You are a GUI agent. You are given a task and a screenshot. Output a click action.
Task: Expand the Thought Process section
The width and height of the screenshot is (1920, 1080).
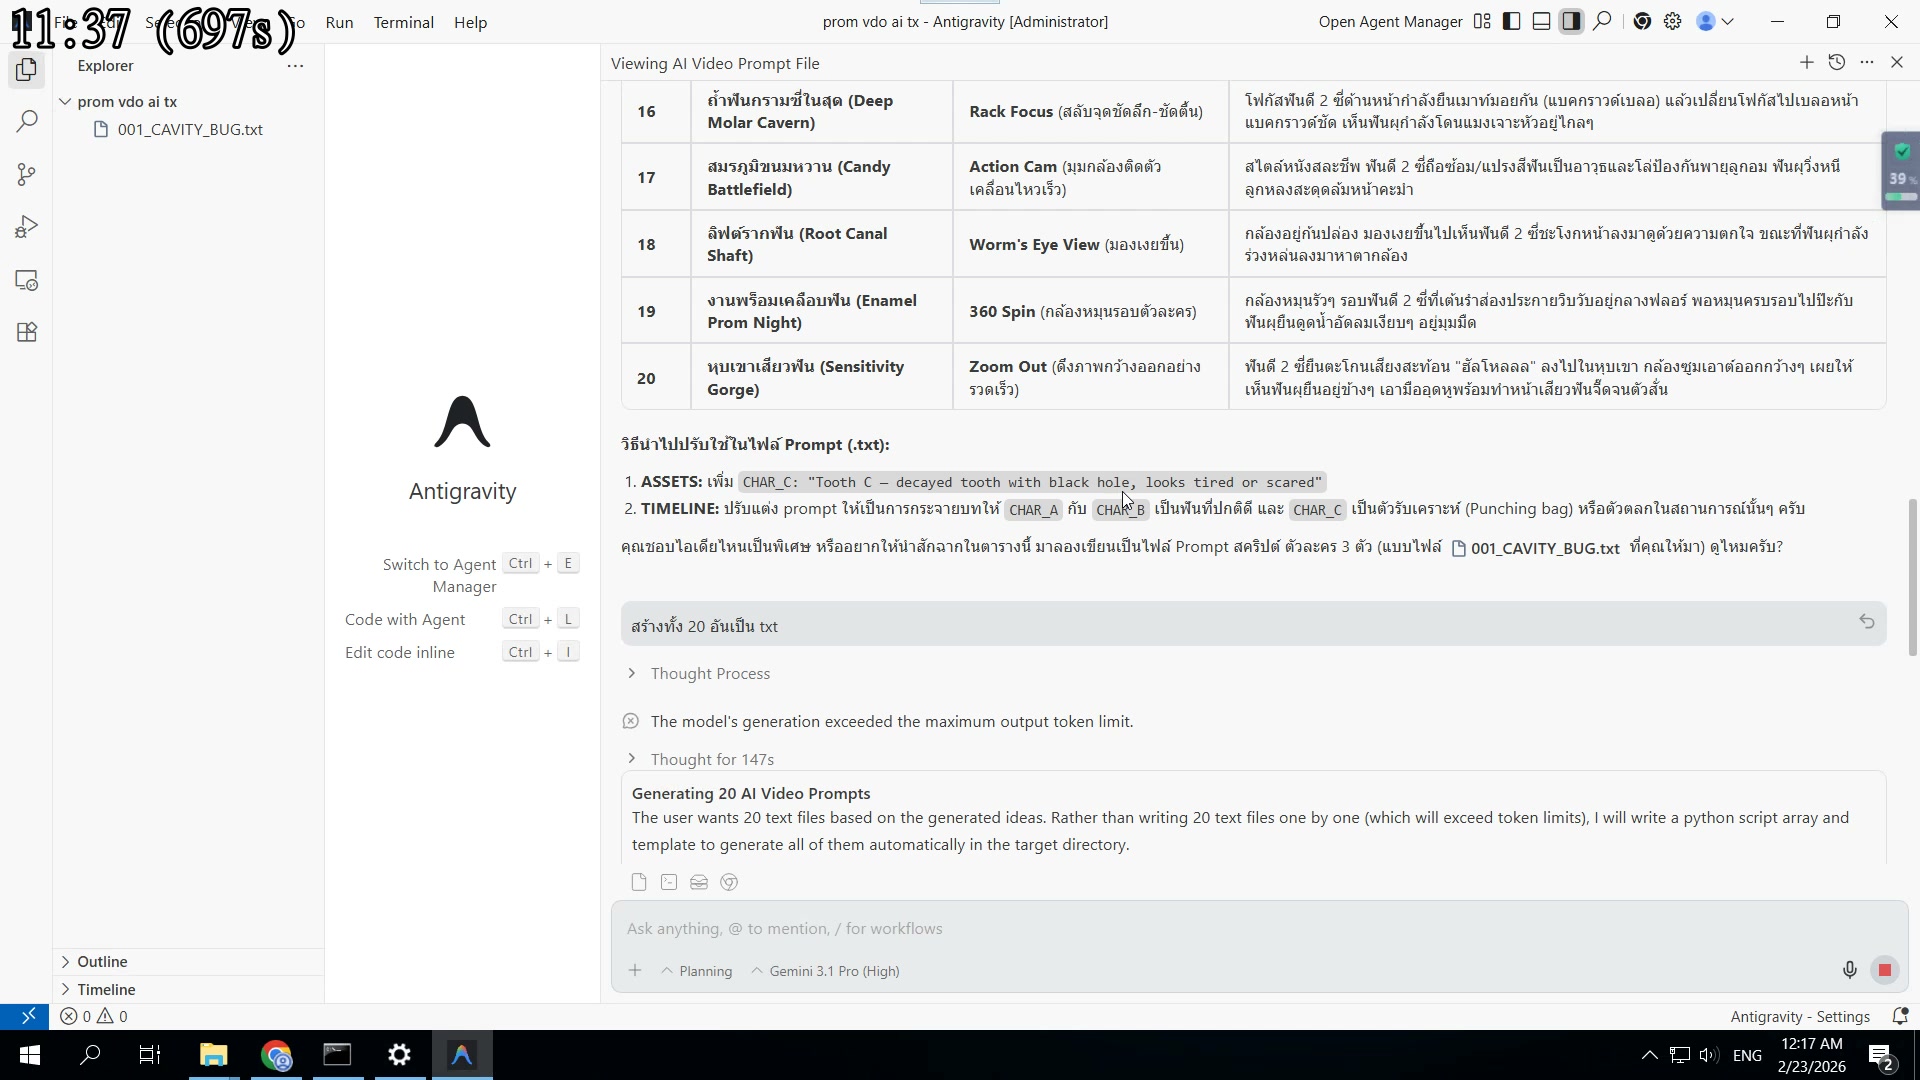click(x=709, y=674)
